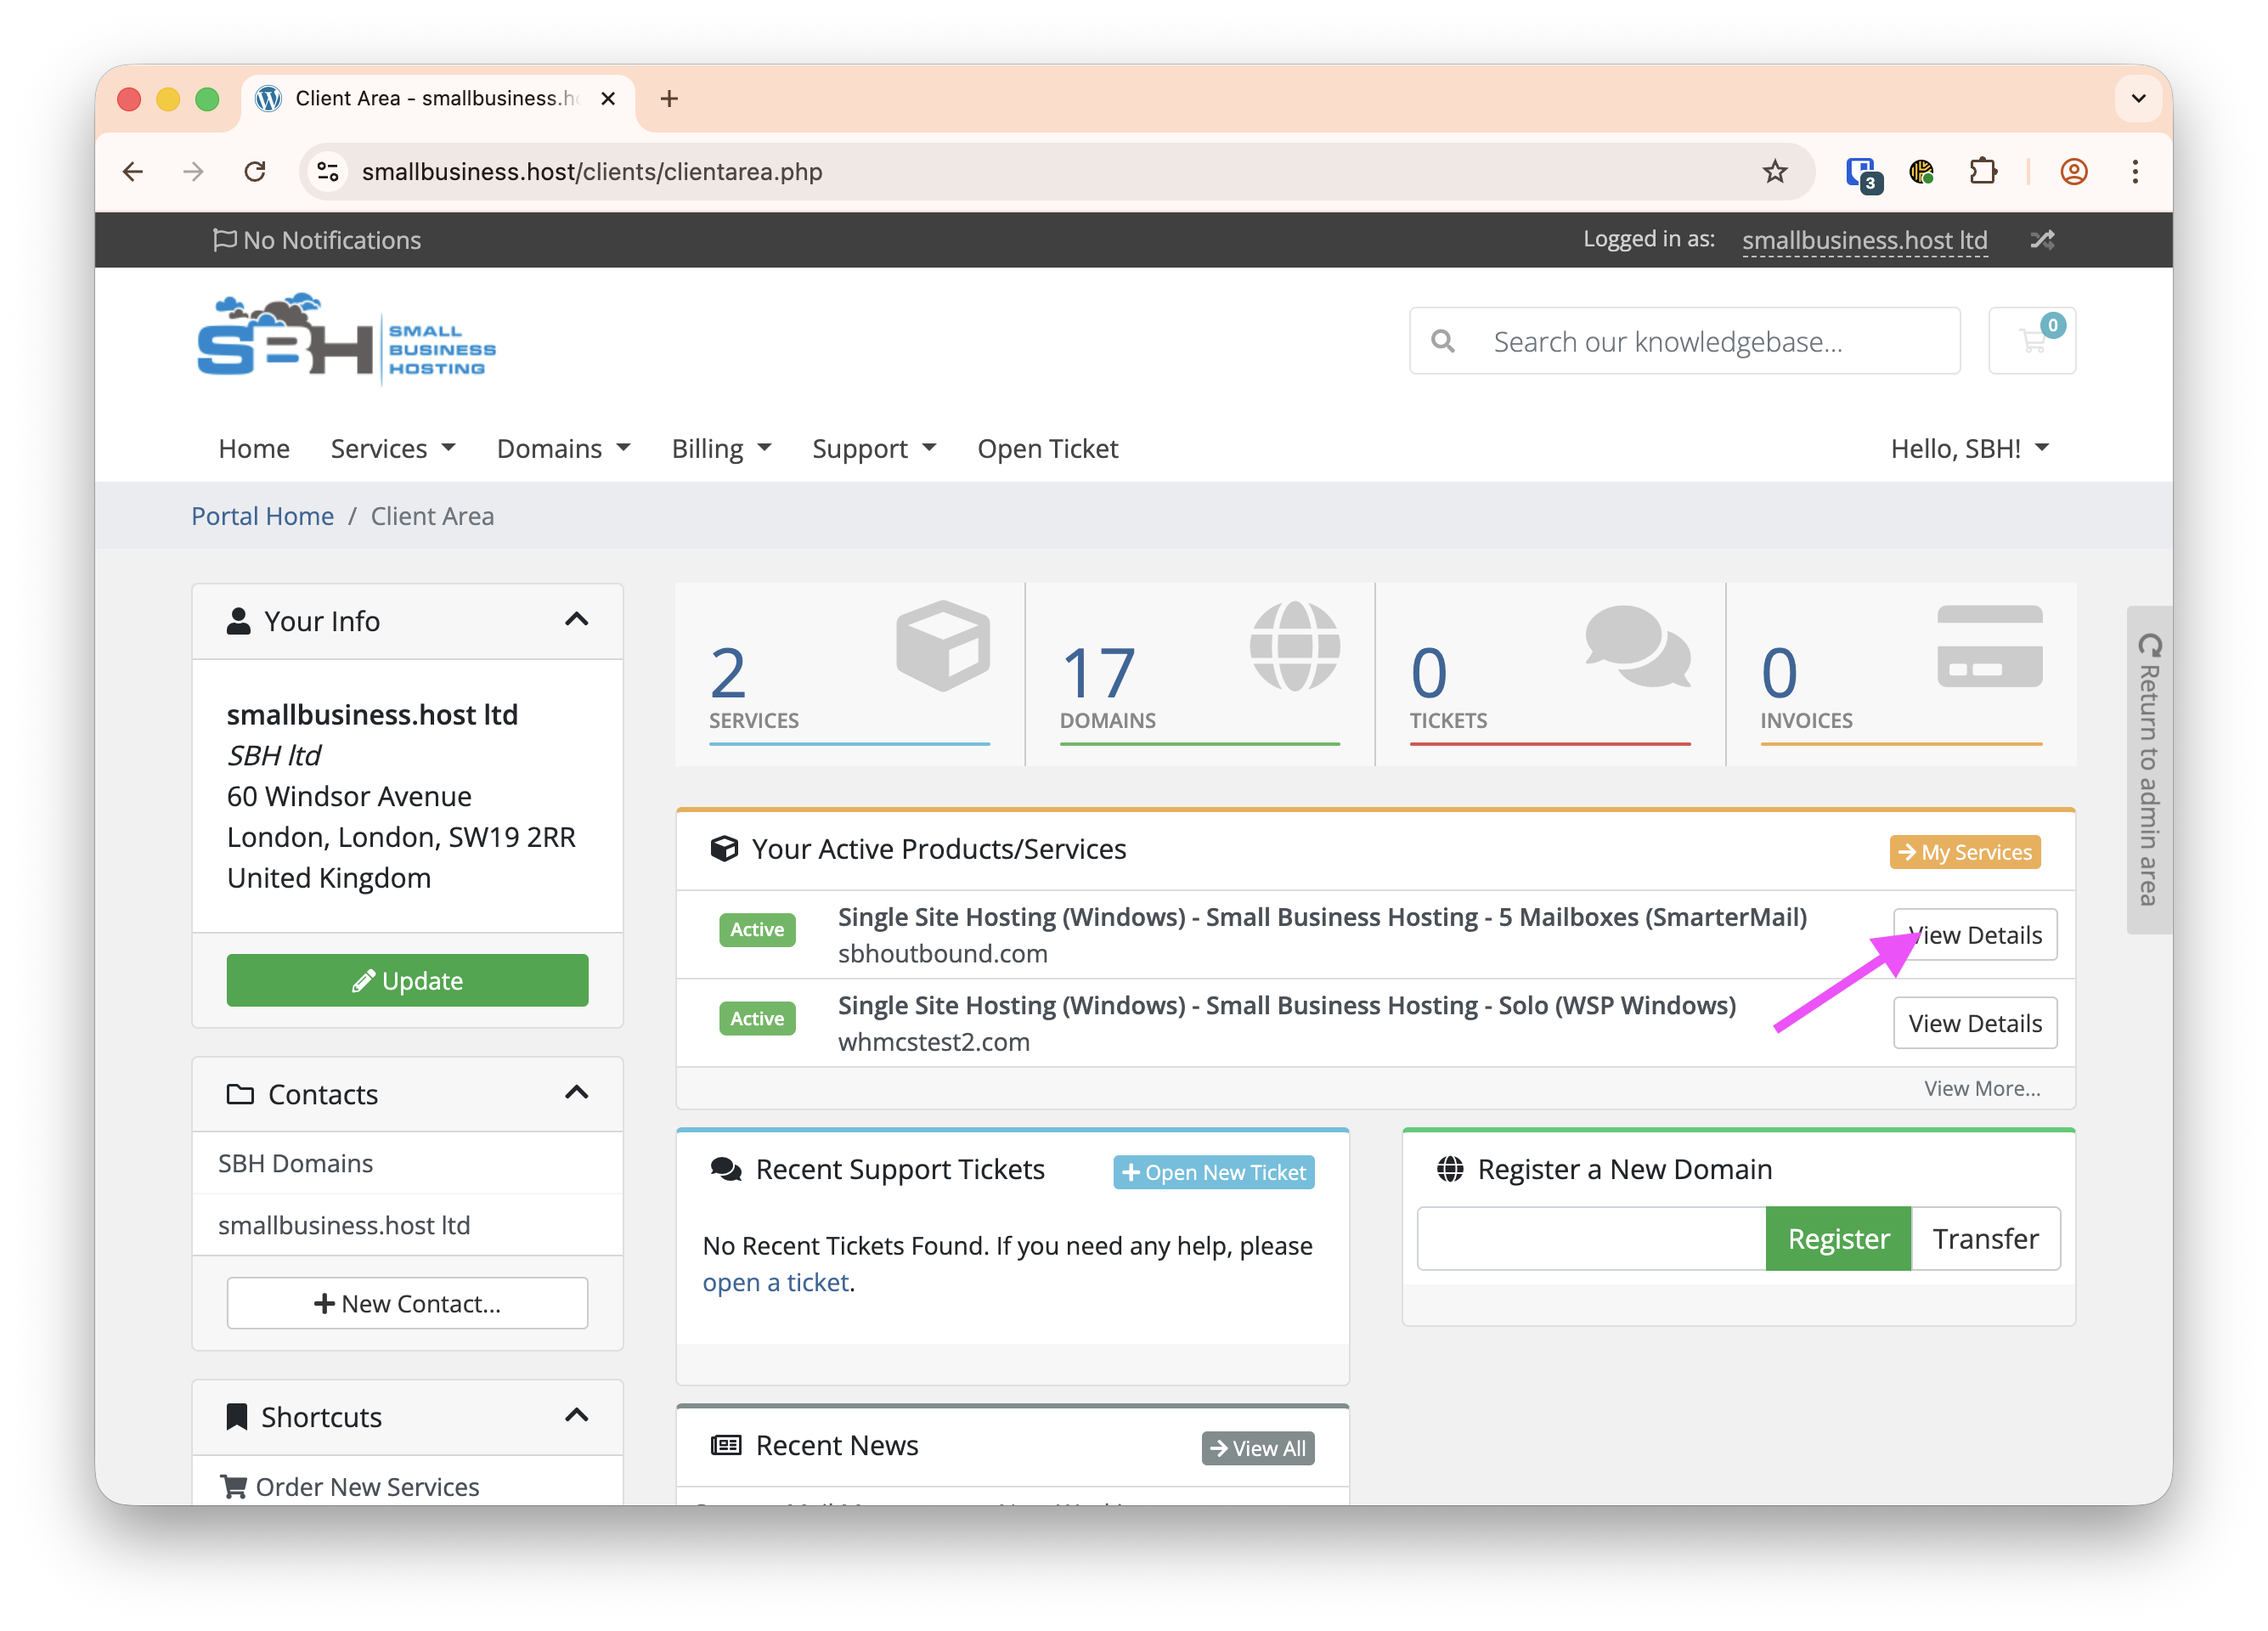This screenshot has width=2268, height=1631.
Task: Click the shopping cart icon
Action: pos(2031,341)
